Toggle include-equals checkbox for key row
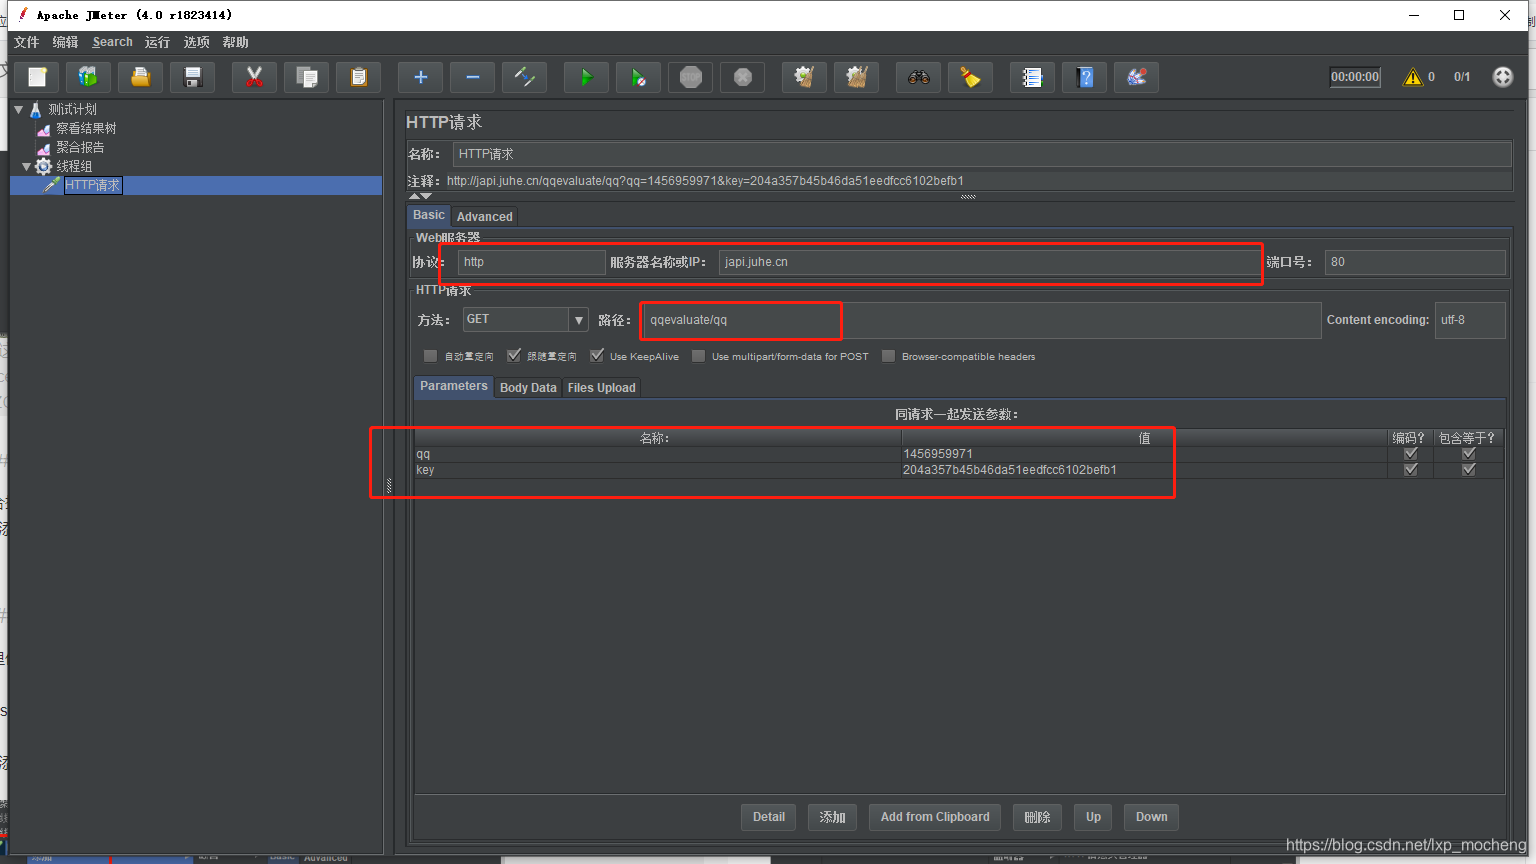This screenshot has height=864, width=1536. pyautogui.click(x=1469, y=470)
